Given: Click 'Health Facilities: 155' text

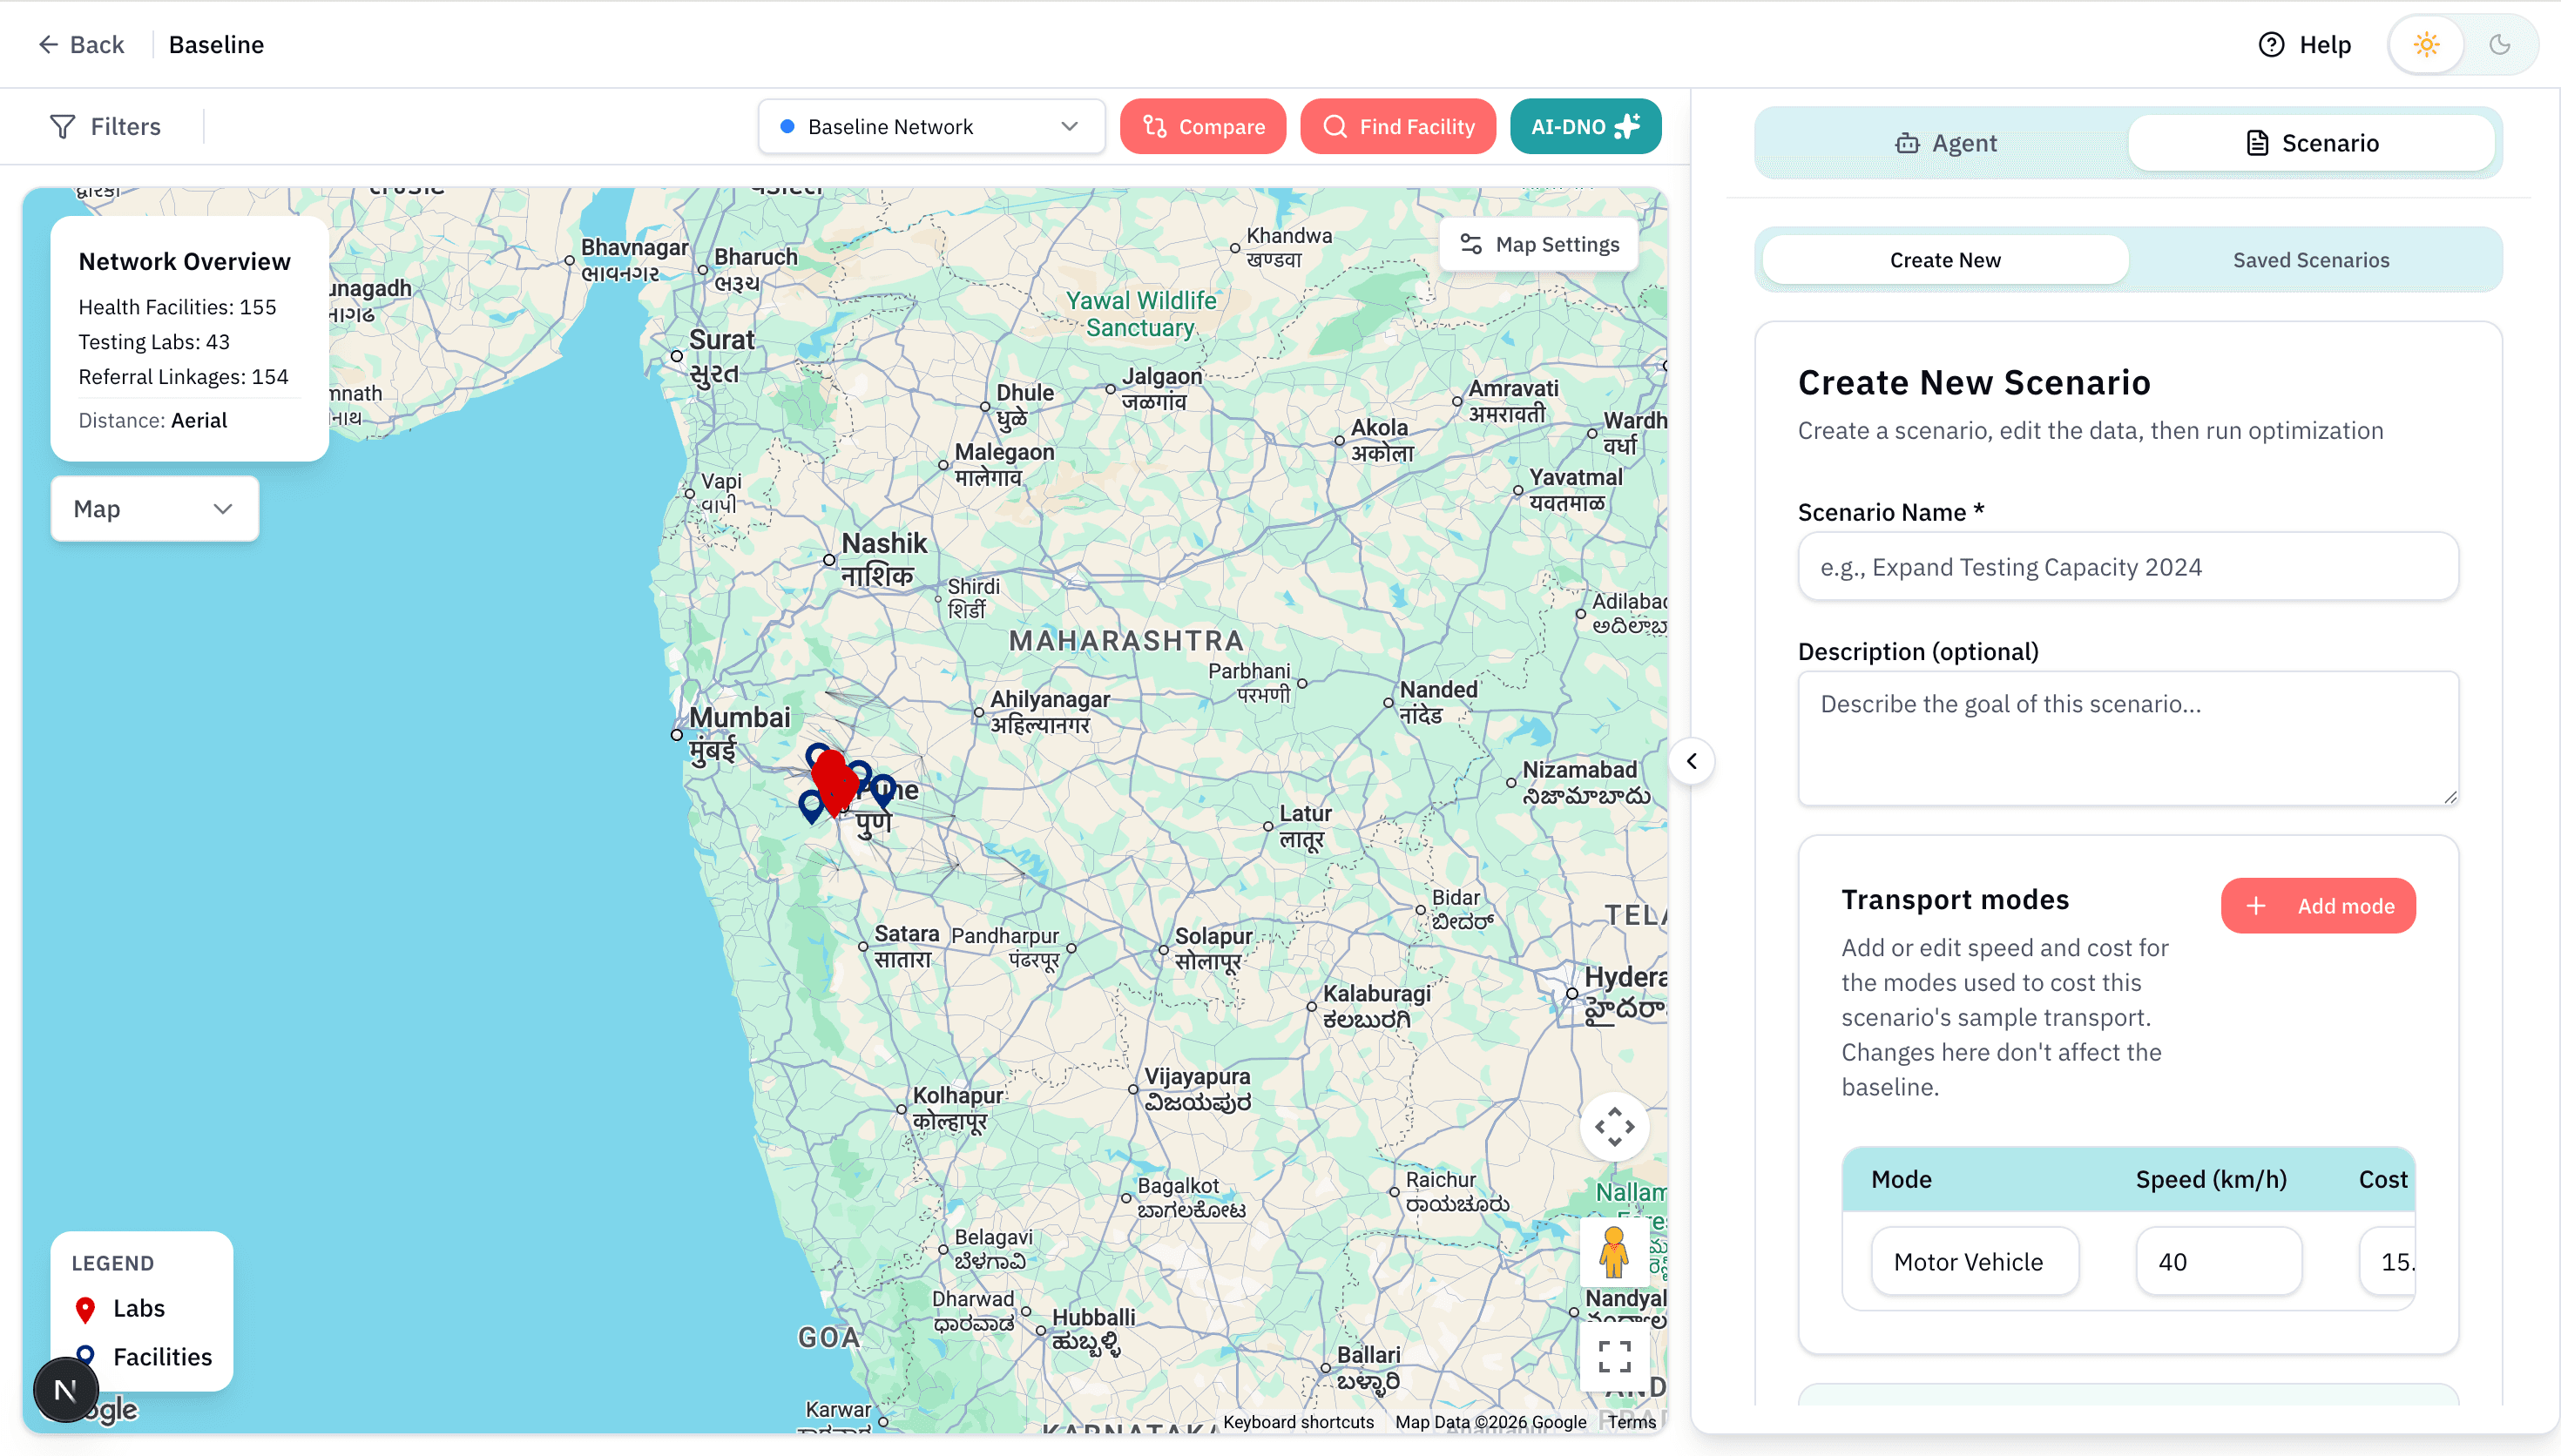Looking at the screenshot, I should coord(177,307).
